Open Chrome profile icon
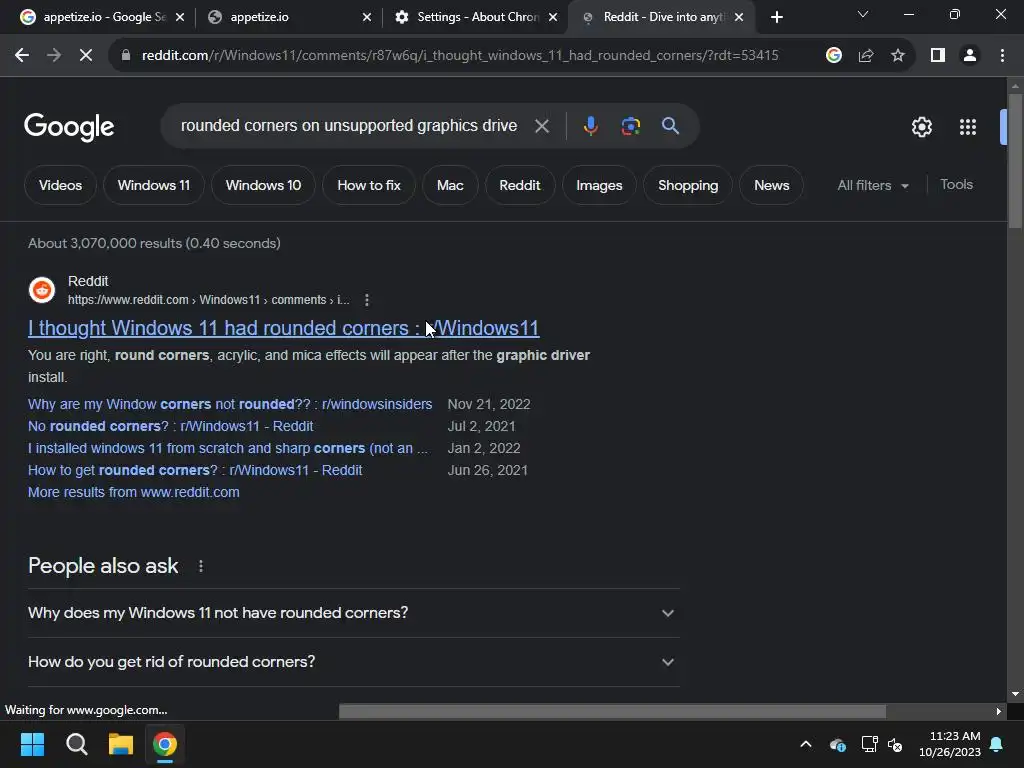The width and height of the screenshot is (1024, 768). (970, 56)
